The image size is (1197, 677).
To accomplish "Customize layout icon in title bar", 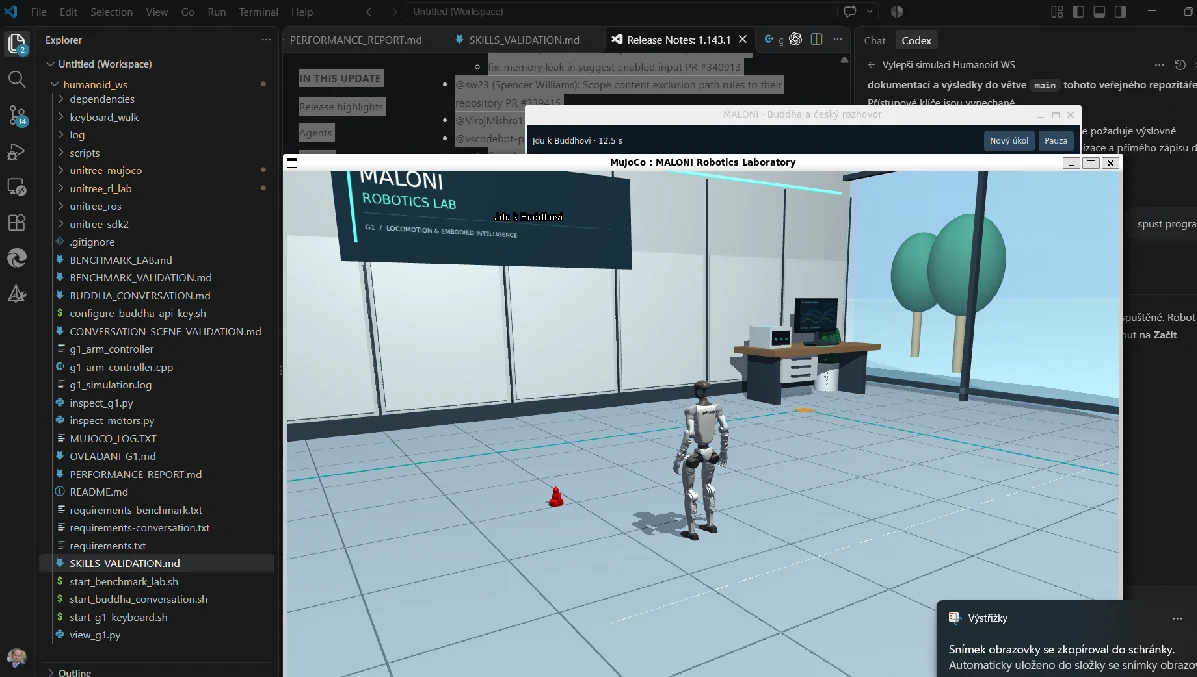I will pos(1057,11).
